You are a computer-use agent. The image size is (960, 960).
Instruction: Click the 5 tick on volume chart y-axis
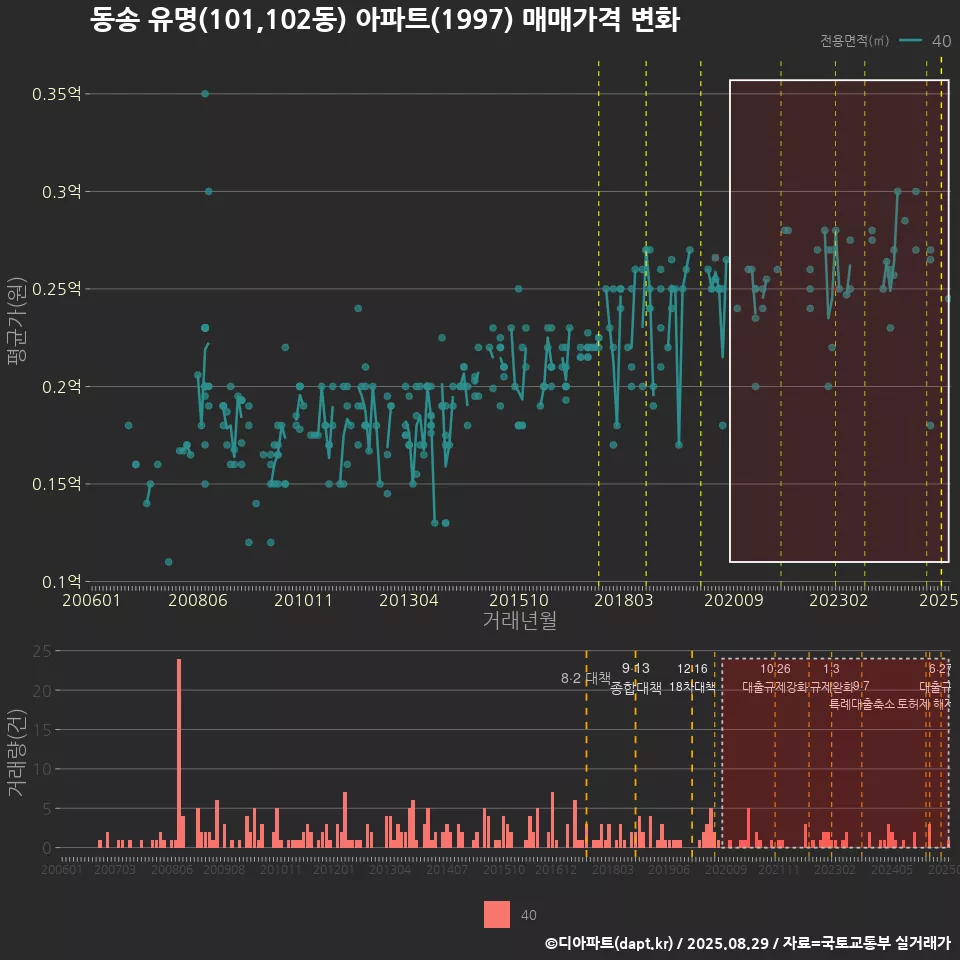tap(47, 809)
